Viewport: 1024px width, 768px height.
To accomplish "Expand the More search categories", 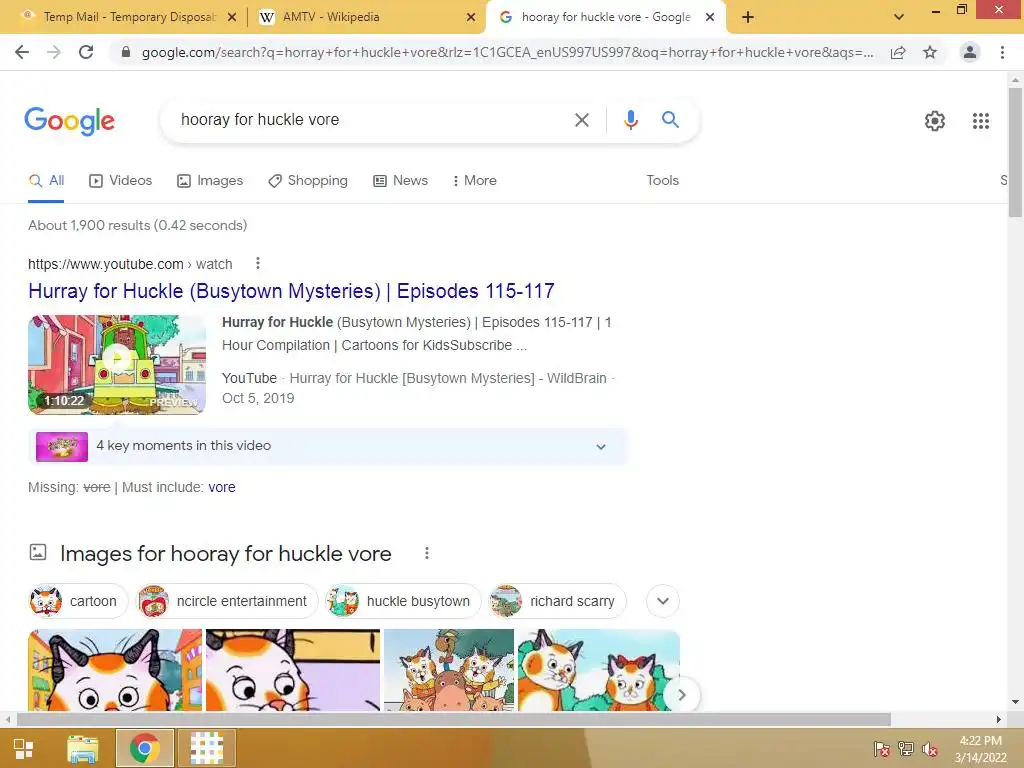I will click(475, 181).
